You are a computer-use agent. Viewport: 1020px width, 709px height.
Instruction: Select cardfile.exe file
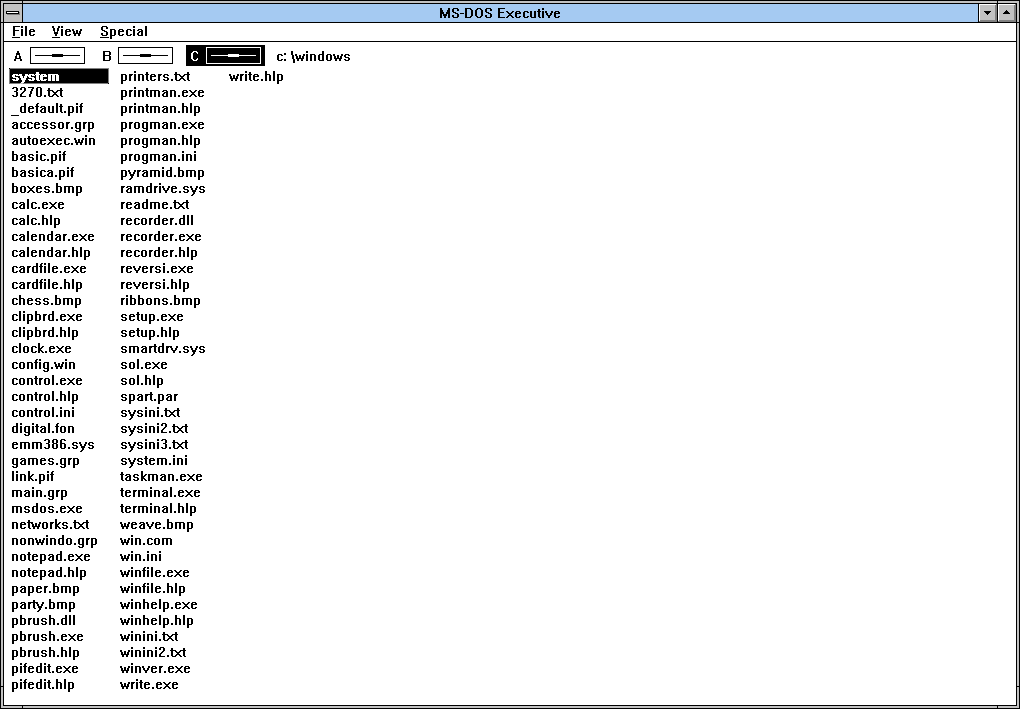pos(49,269)
